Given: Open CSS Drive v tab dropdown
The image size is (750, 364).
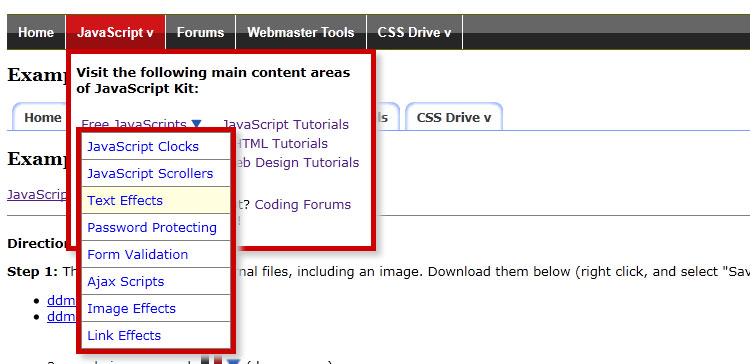Looking at the screenshot, I should tap(453, 117).
